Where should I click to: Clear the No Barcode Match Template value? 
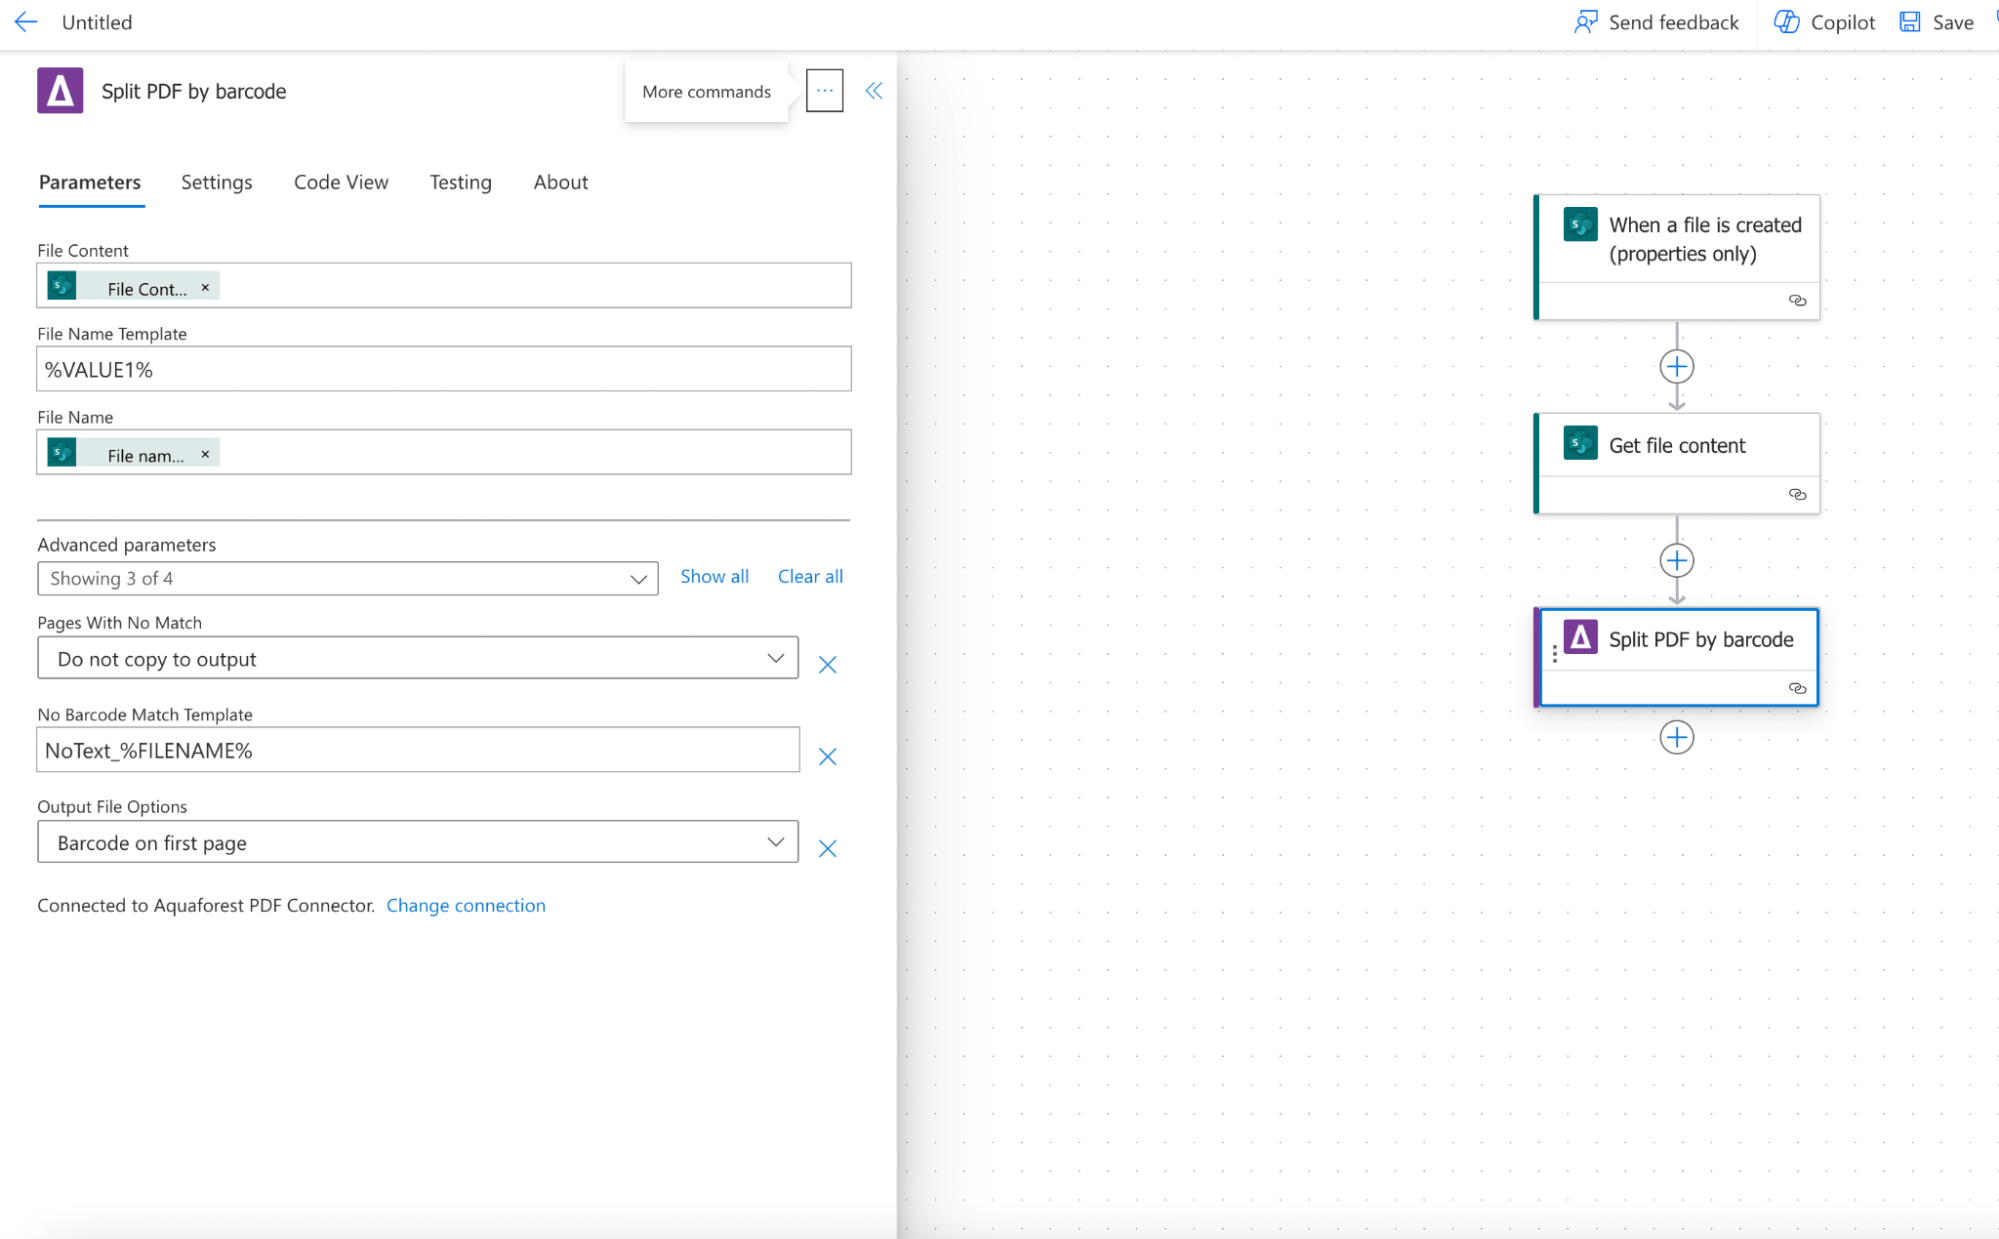coord(827,756)
